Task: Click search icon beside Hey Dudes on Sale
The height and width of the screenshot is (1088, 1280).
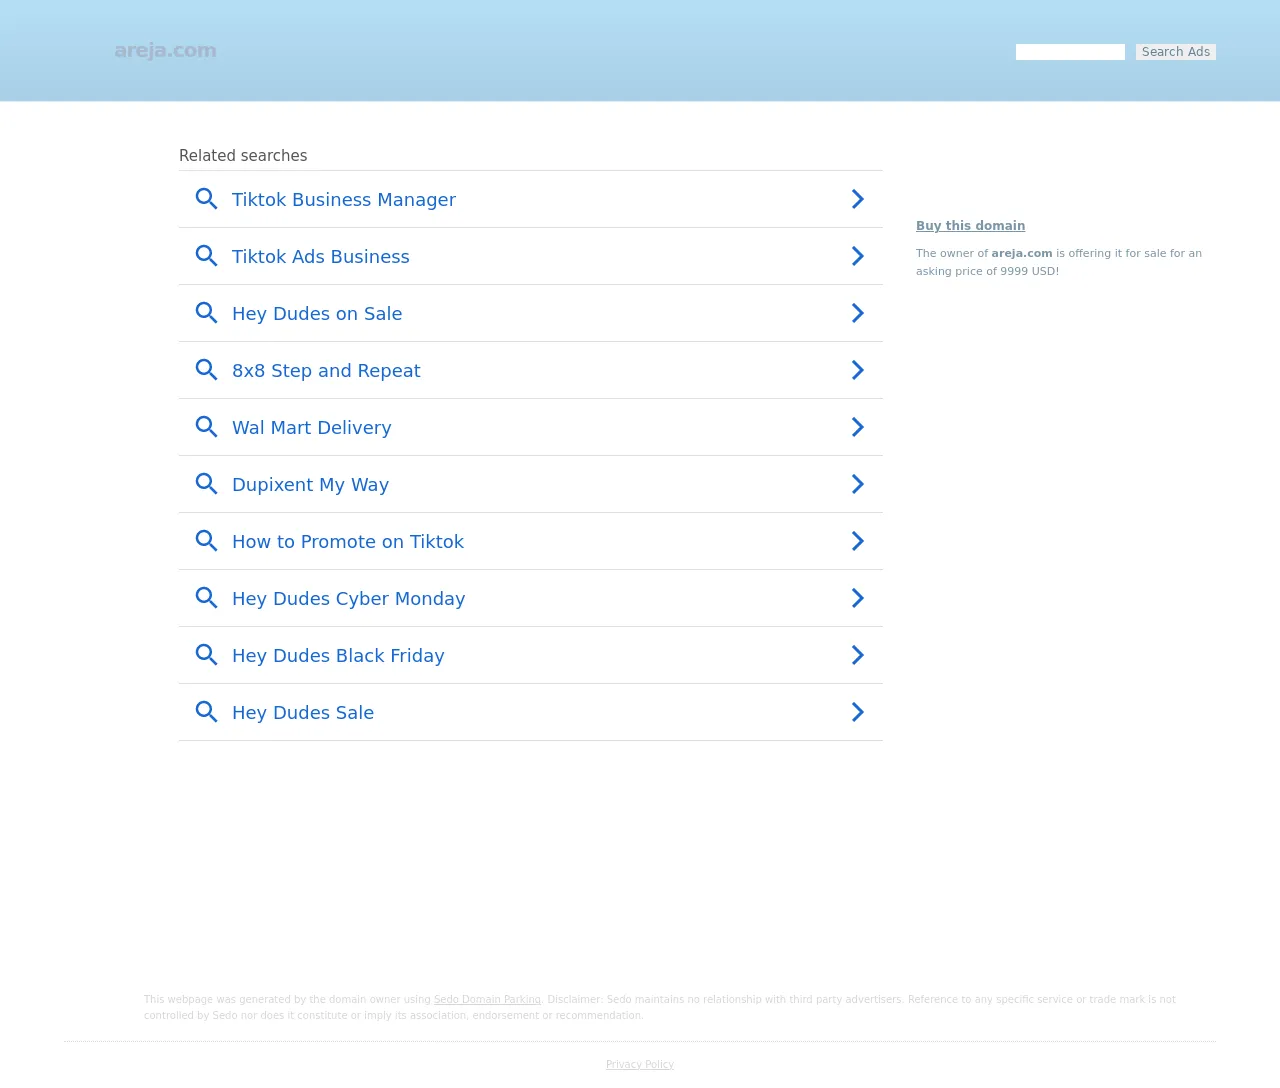Action: (206, 313)
